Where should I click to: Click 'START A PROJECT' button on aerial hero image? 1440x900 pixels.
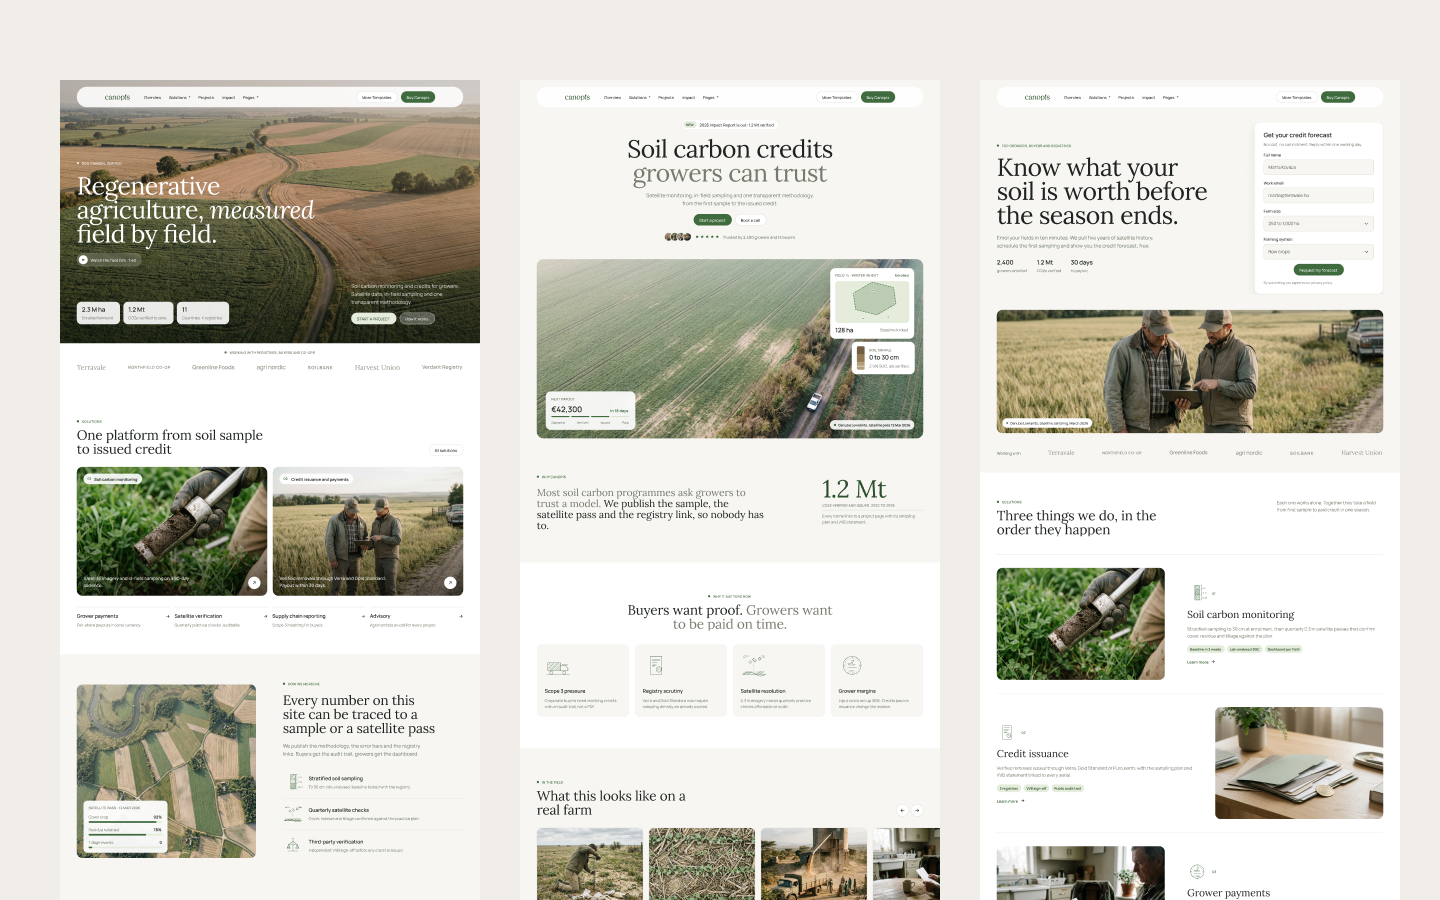click(x=373, y=318)
